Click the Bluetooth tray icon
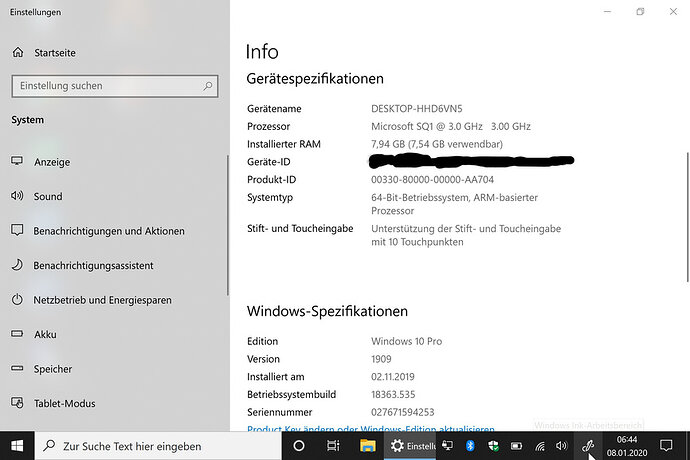The image size is (690, 460). [470, 446]
